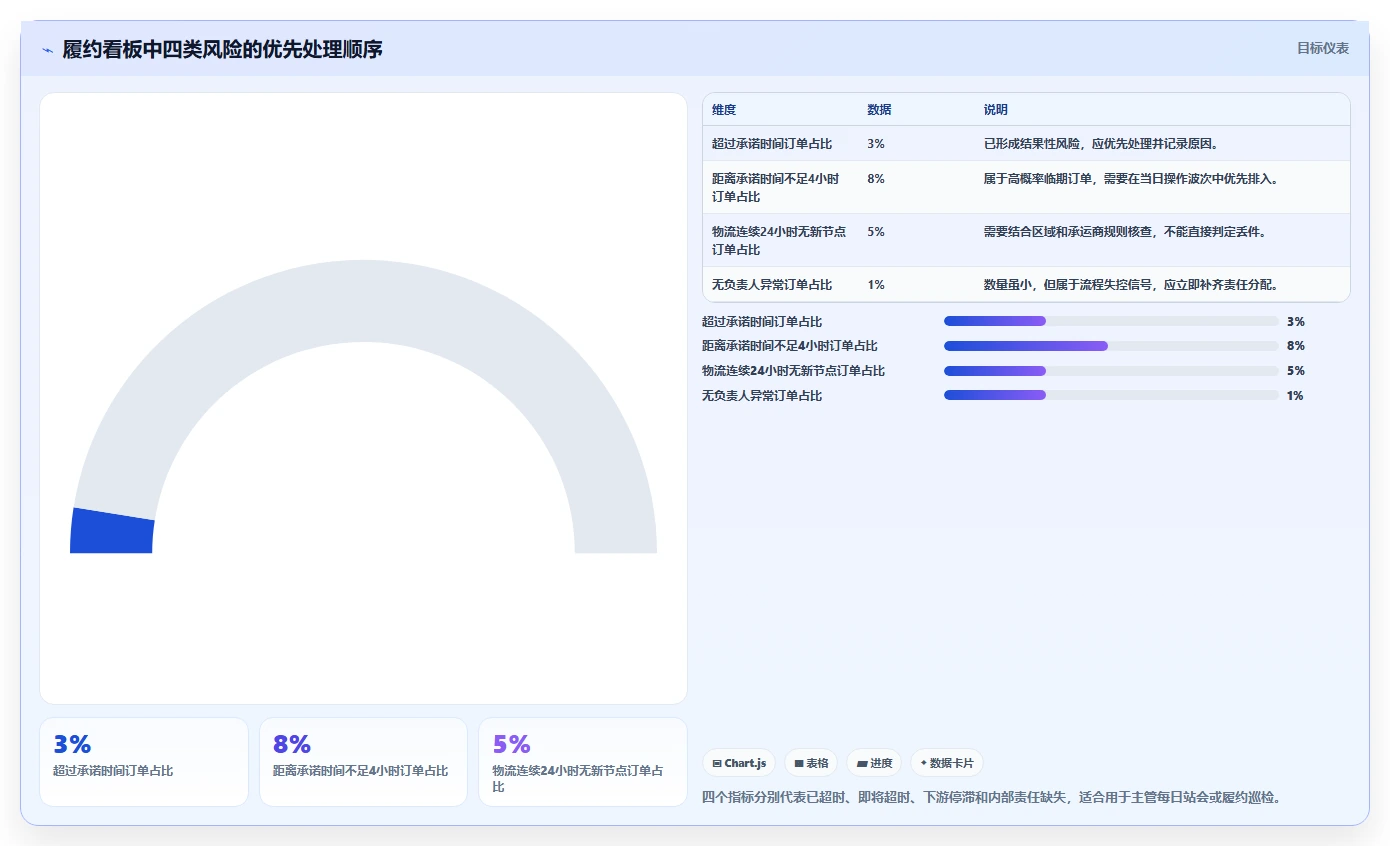Click the 8% value beside second progress bar
This screenshot has height=846, width=1390.
[x=1295, y=346]
